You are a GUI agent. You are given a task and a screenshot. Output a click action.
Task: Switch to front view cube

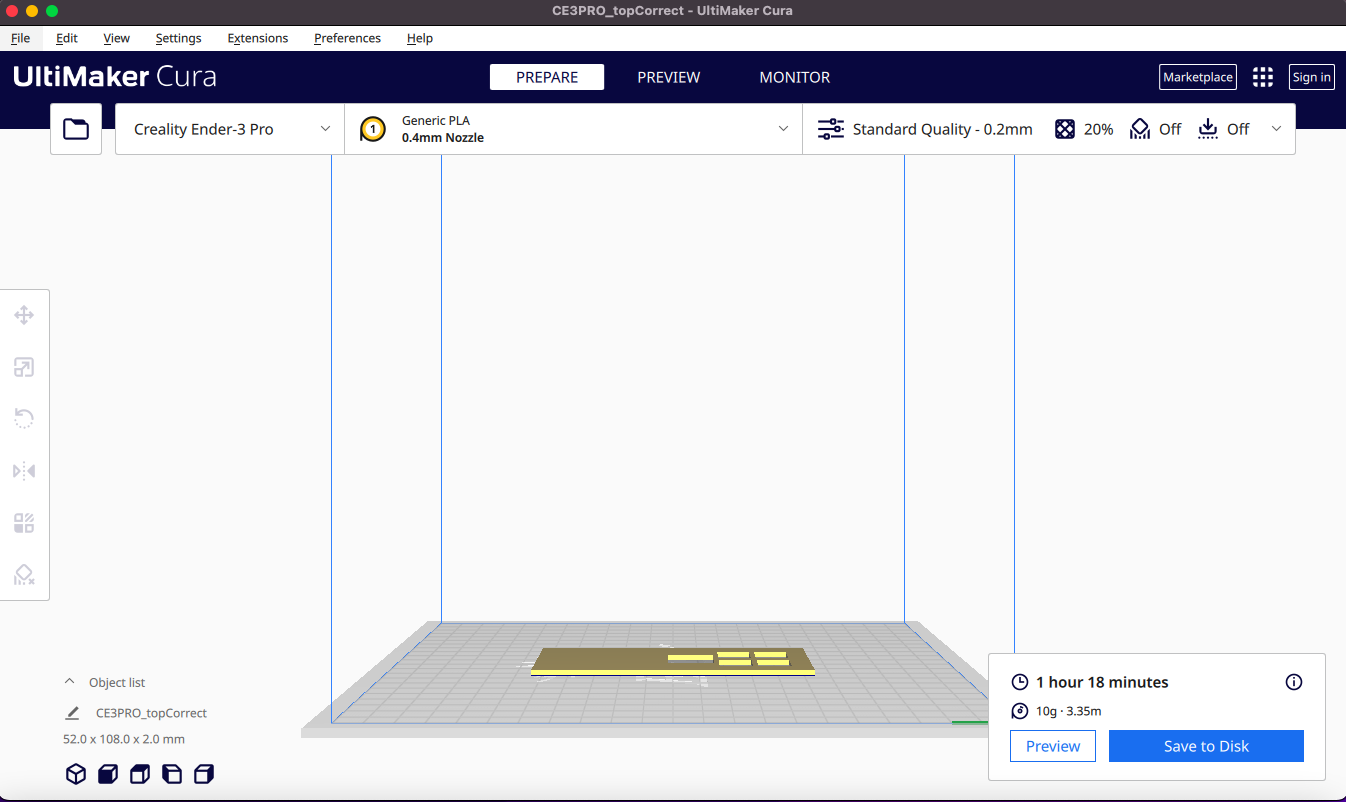click(x=108, y=773)
